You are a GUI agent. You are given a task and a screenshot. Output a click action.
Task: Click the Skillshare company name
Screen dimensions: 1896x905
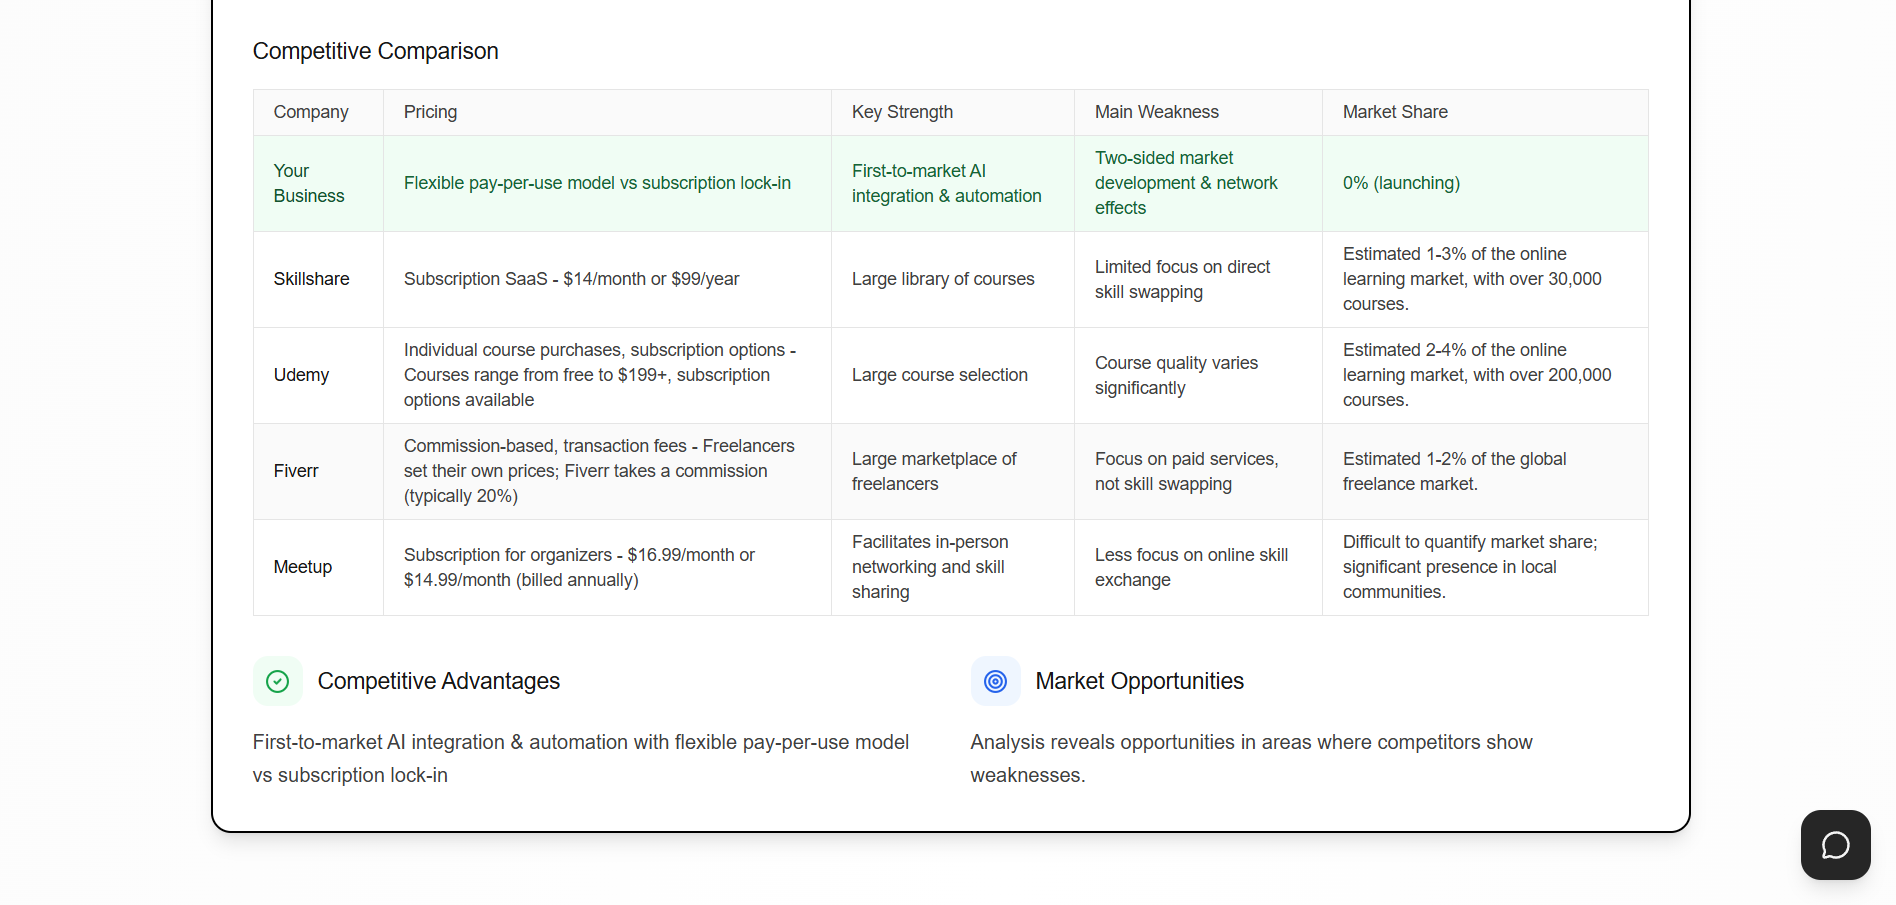311,279
